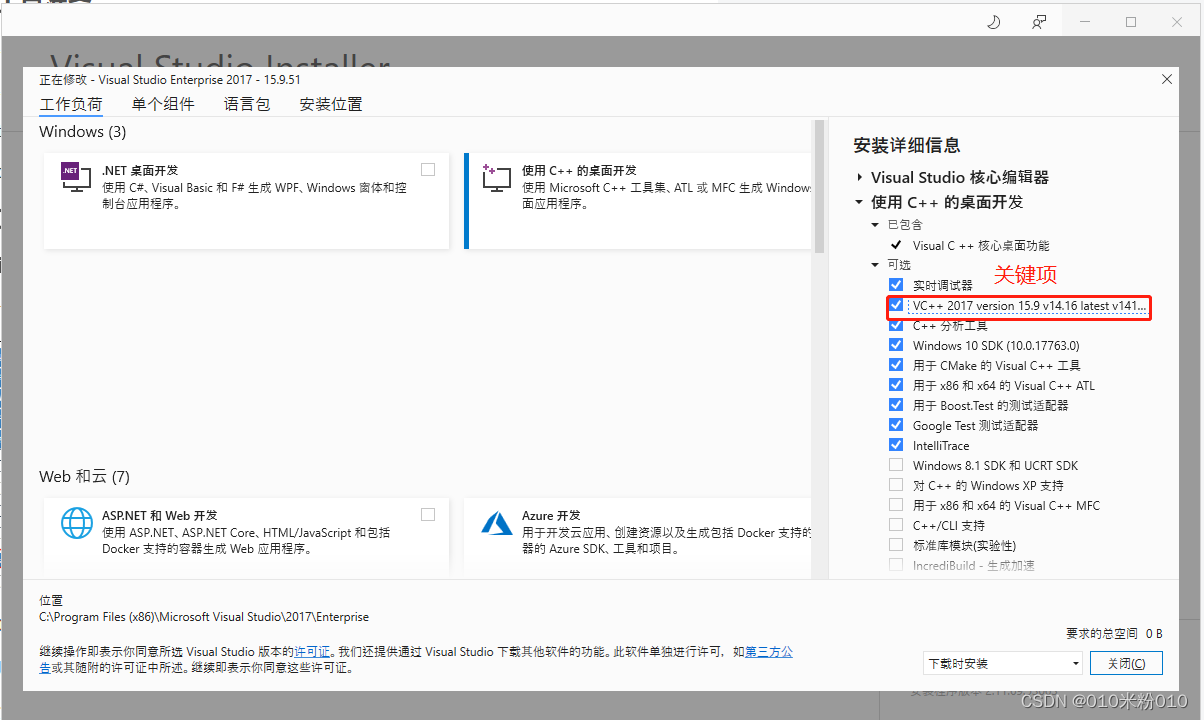Select the Azure 开发 workload card

coord(638,536)
